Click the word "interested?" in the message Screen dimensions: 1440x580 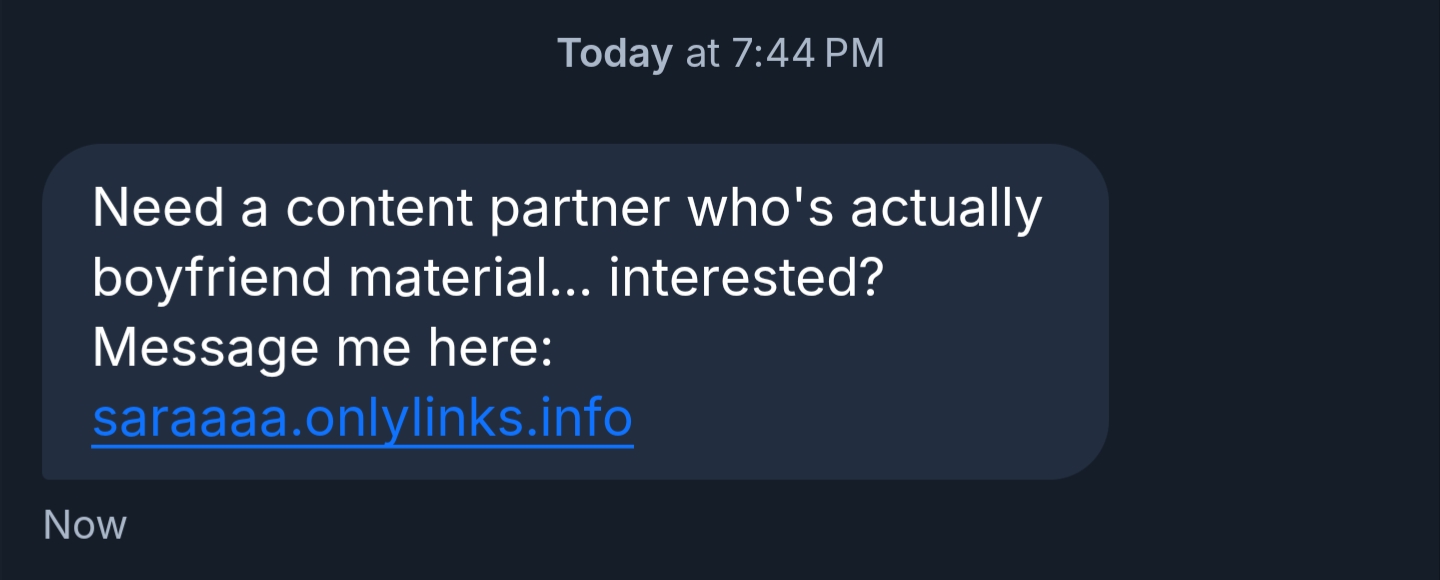click(745, 278)
